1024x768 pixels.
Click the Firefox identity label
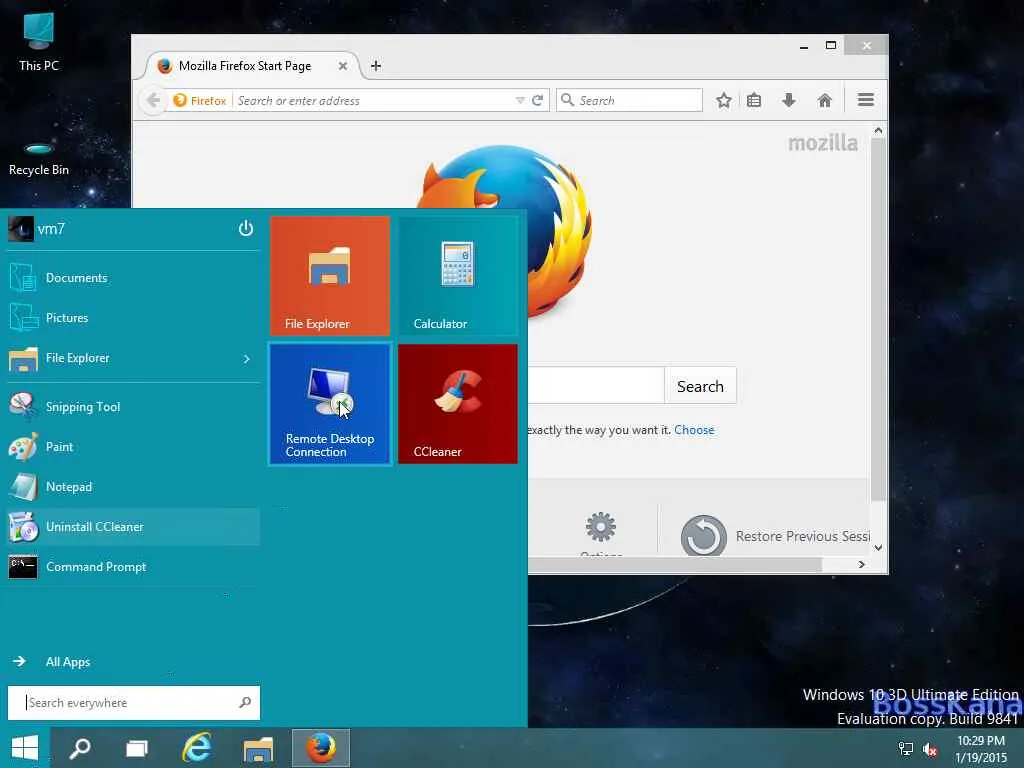pos(200,101)
